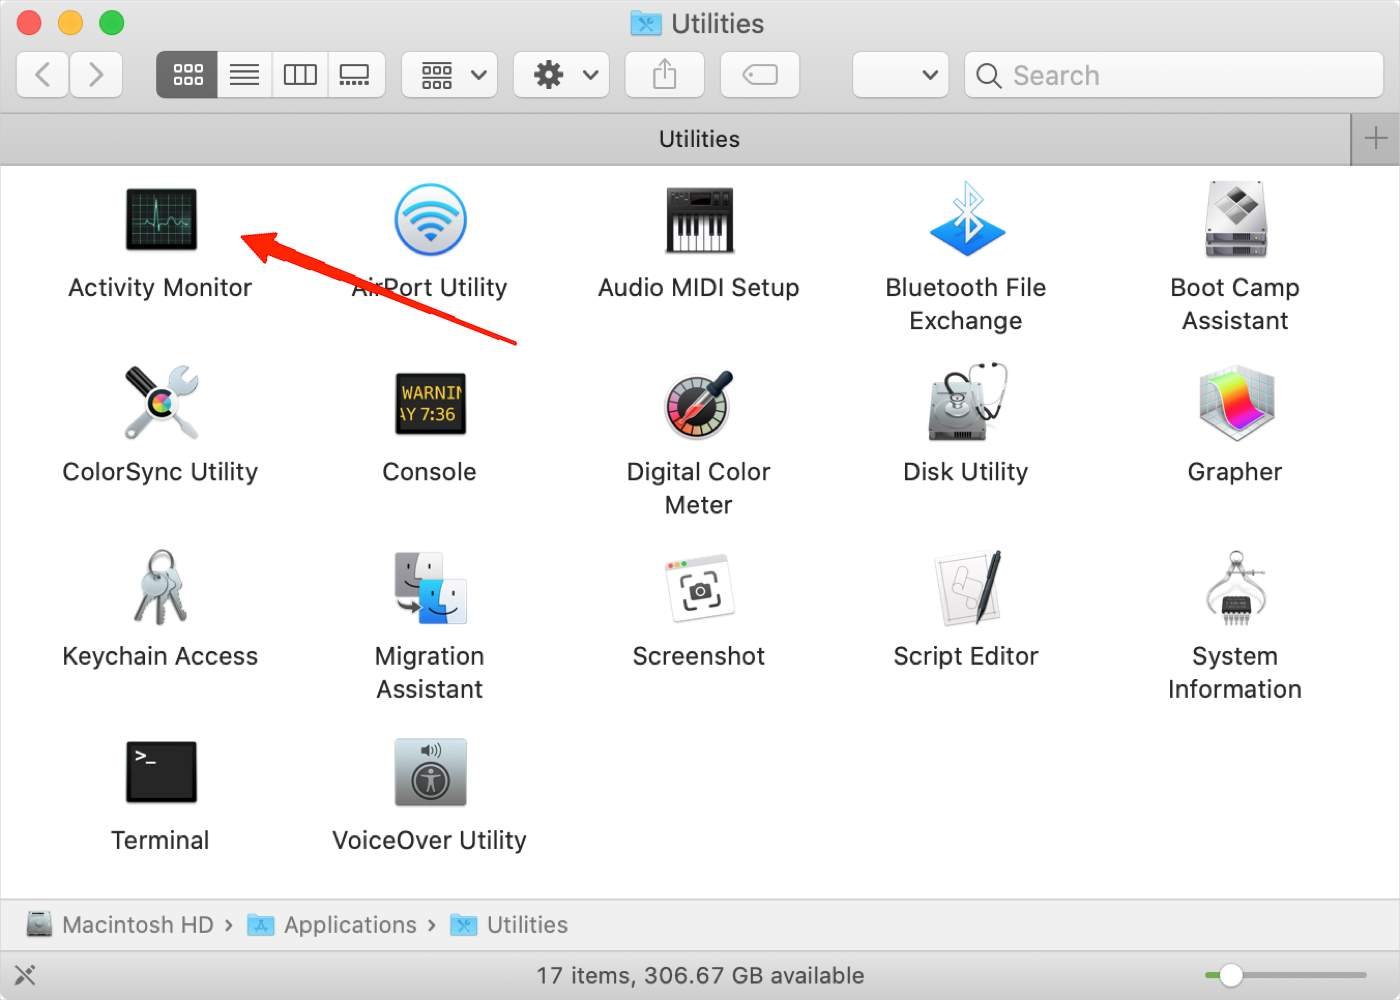This screenshot has width=1400, height=1000.
Task: Open the Grapher app icon
Action: (1235, 404)
